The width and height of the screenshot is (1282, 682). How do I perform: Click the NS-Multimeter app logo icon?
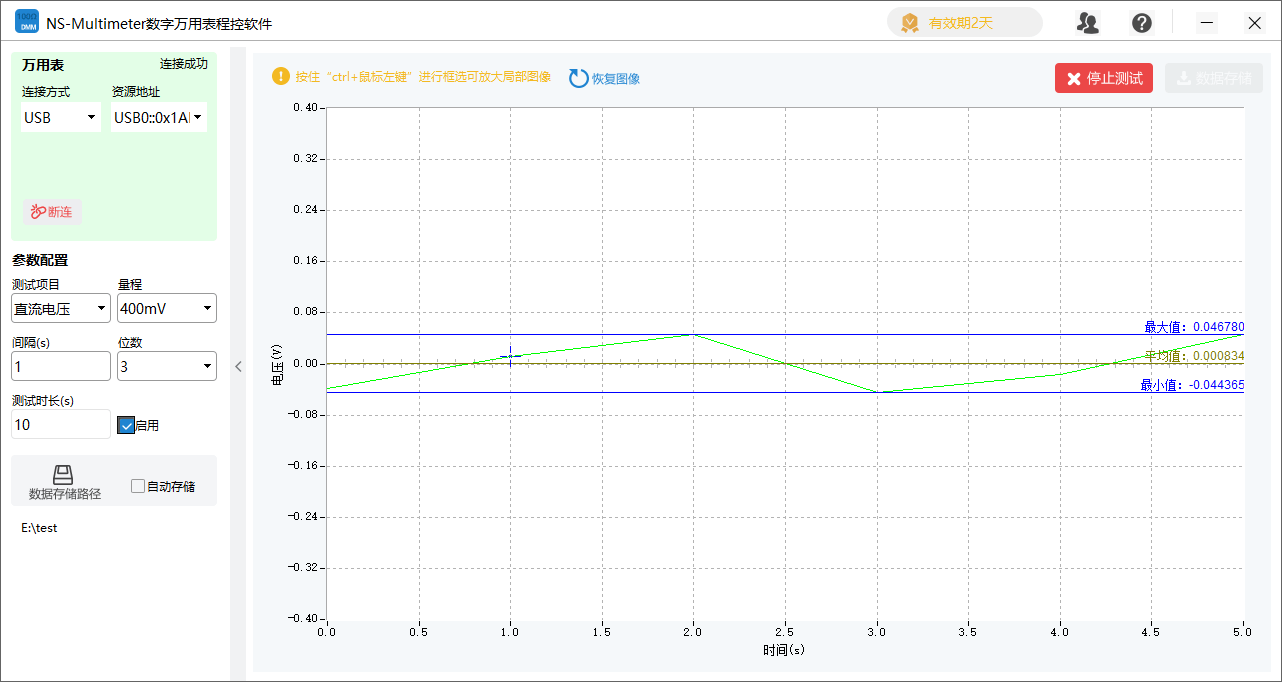pos(26,22)
